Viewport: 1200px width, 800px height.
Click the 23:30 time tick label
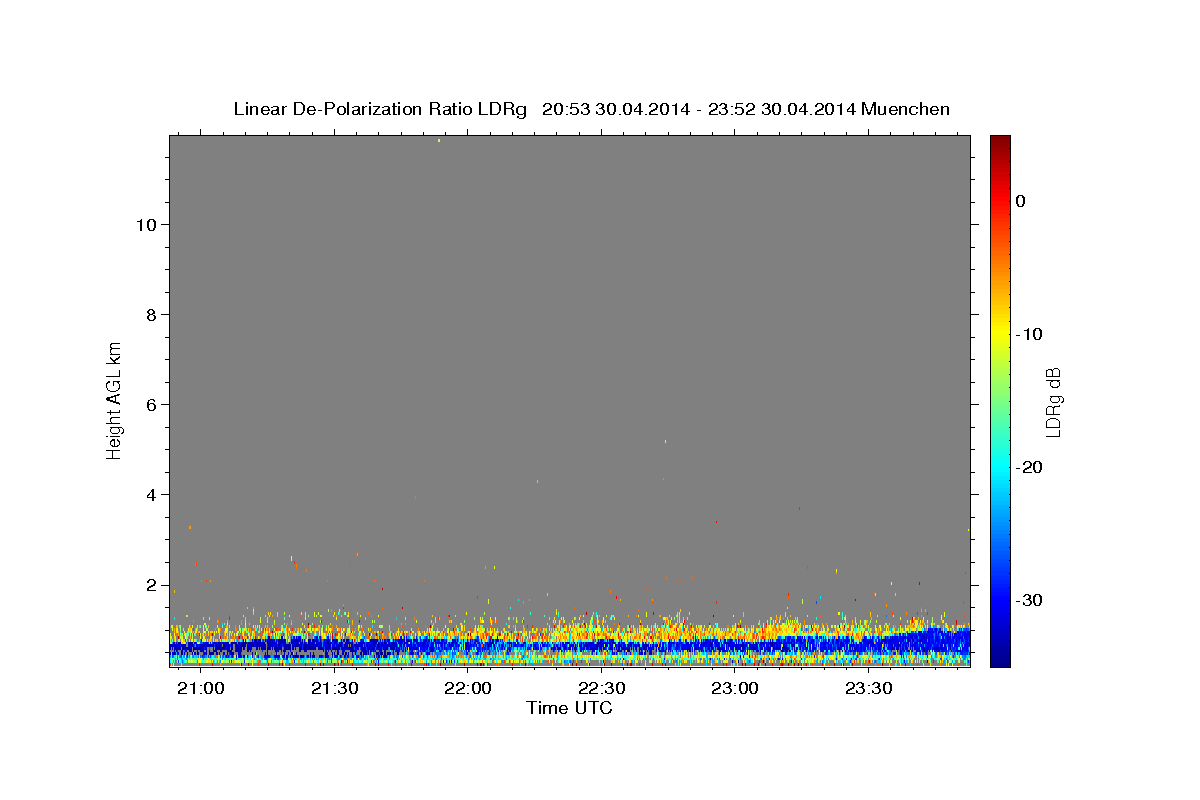point(869,689)
